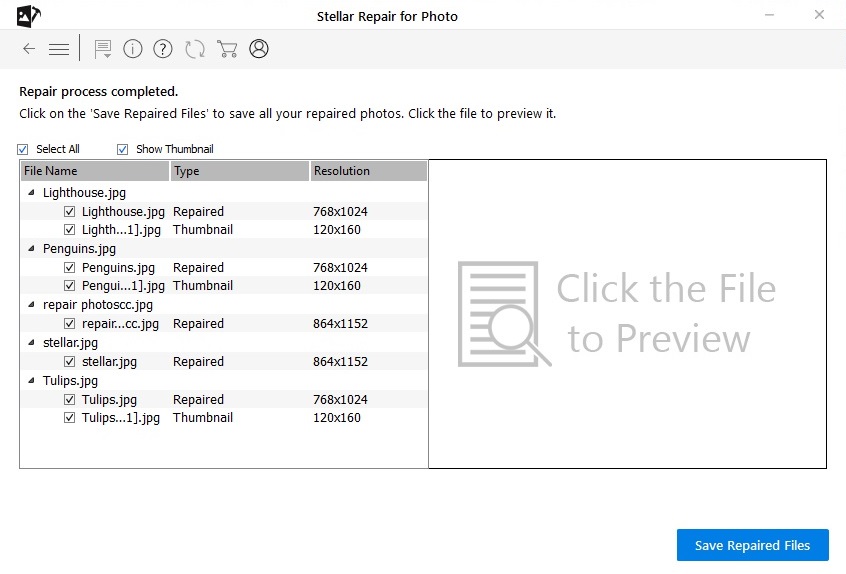
Task: Uncheck the repair...cc.jpg file
Action: tap(70, 324)
